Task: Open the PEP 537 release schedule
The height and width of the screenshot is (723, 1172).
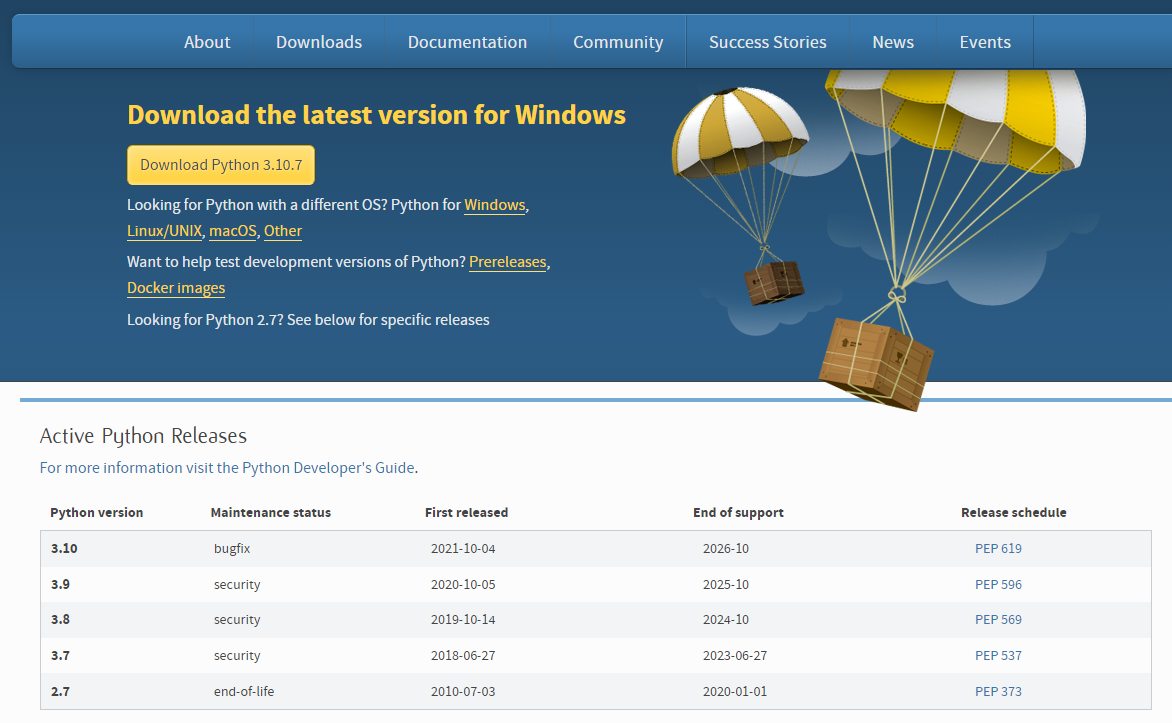Action: click(998, 655)
